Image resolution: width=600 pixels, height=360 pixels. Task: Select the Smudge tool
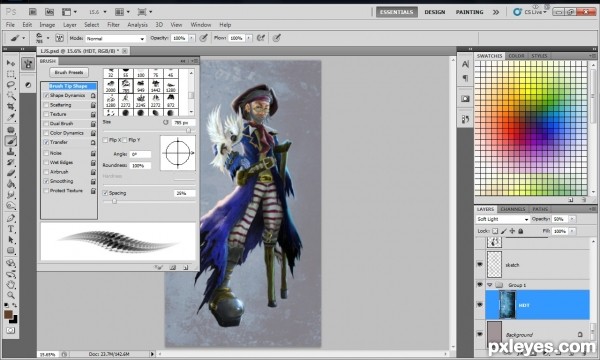11,195
